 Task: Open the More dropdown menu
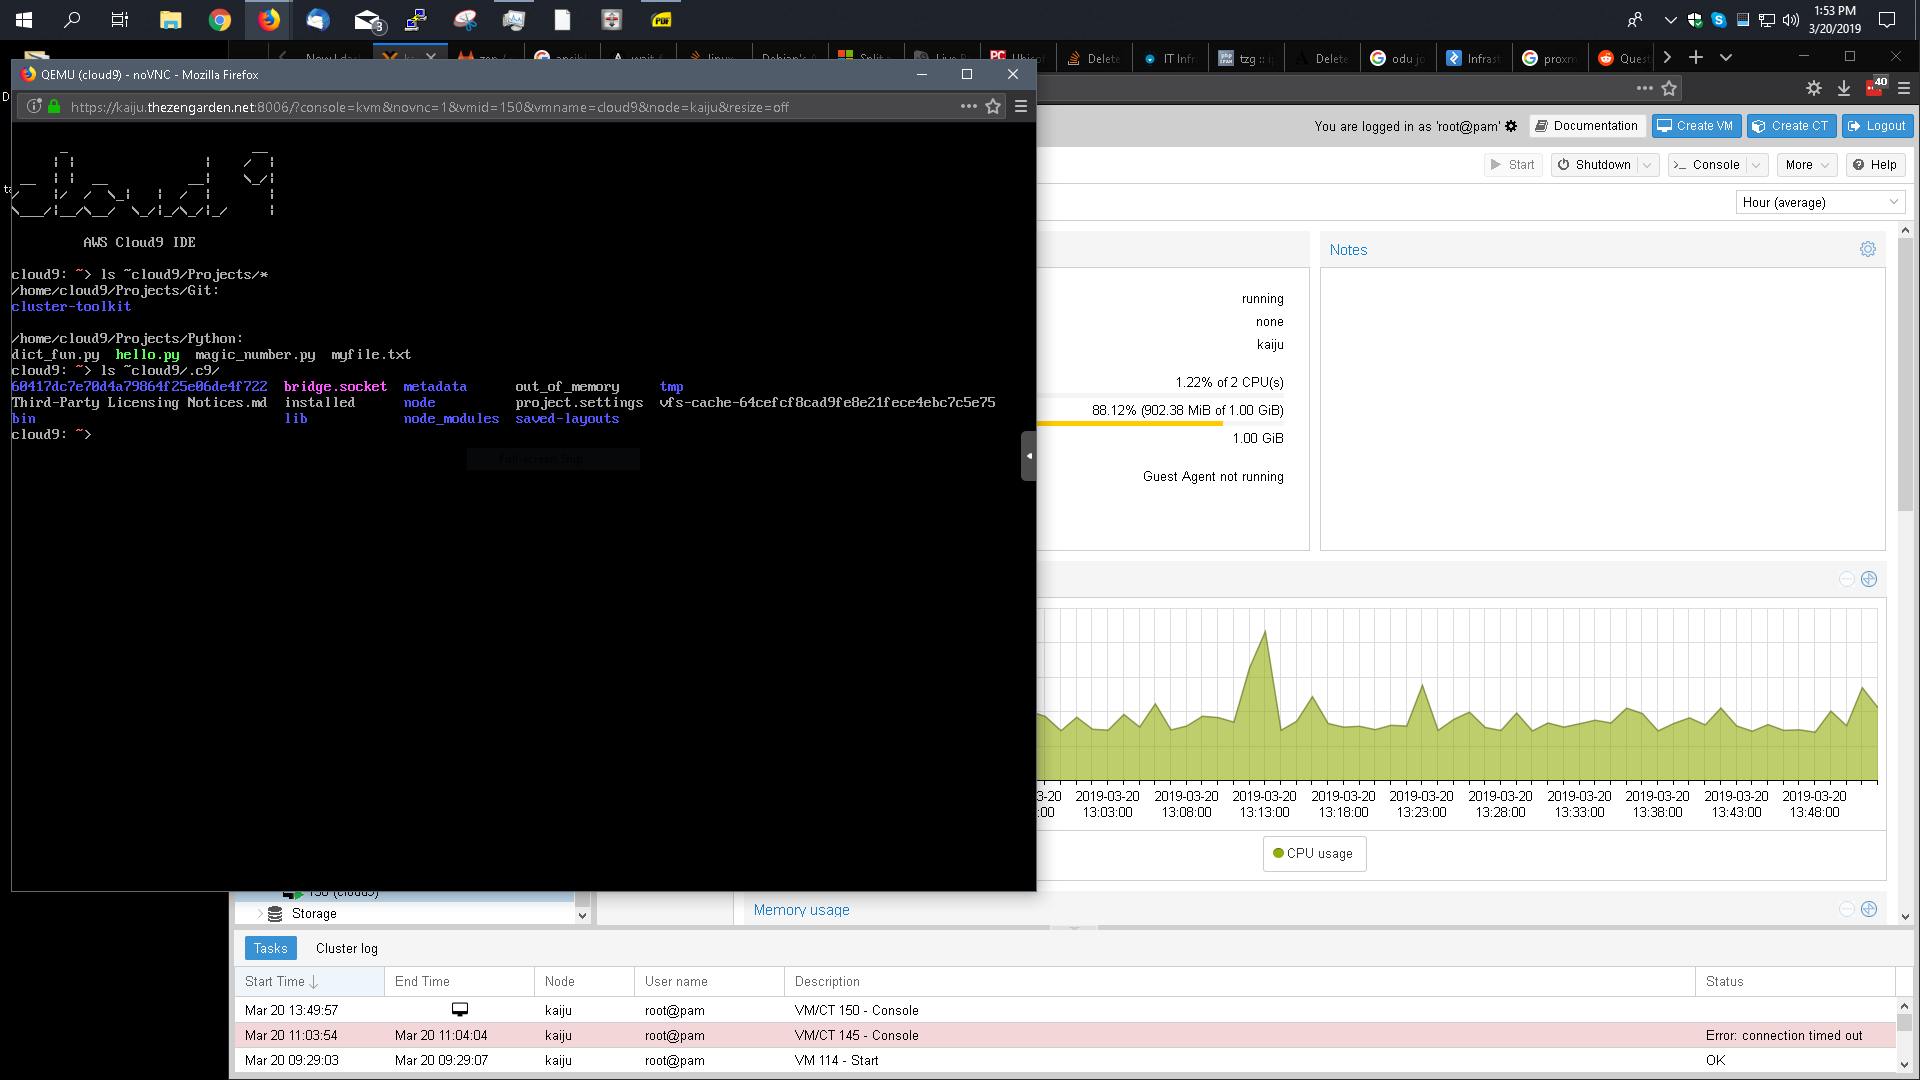click(1807, 165)
